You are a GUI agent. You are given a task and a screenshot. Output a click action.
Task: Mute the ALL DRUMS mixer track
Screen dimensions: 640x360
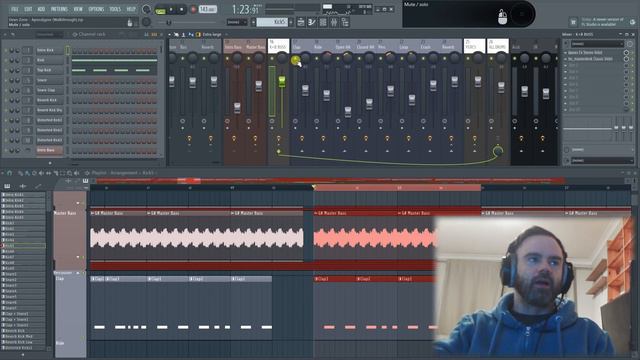pyautogui.click(x=491, y=58)
